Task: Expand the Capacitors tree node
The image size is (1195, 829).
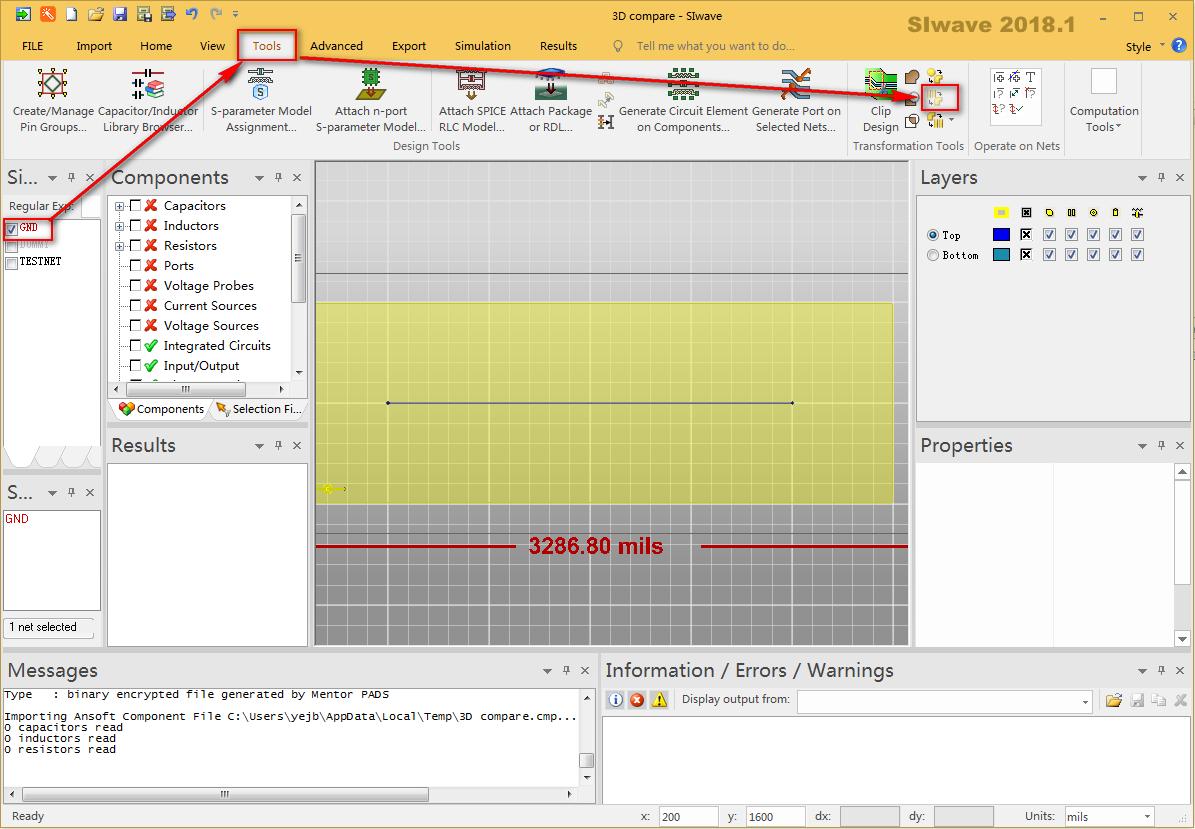Action: 120,206
